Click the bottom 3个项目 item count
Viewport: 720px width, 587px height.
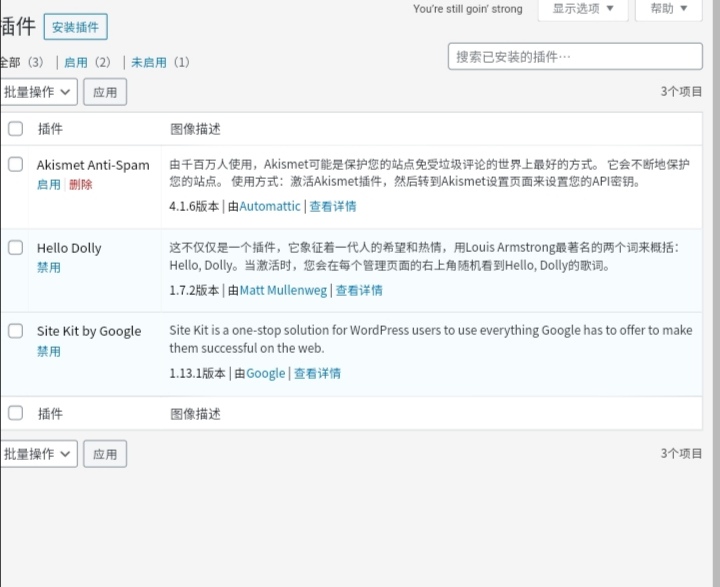[681, 453]
